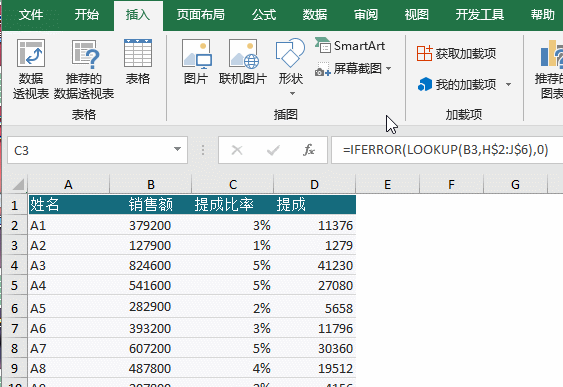Select row 1 header
This screenshot has width=563, height=387.
coord(14,205)
